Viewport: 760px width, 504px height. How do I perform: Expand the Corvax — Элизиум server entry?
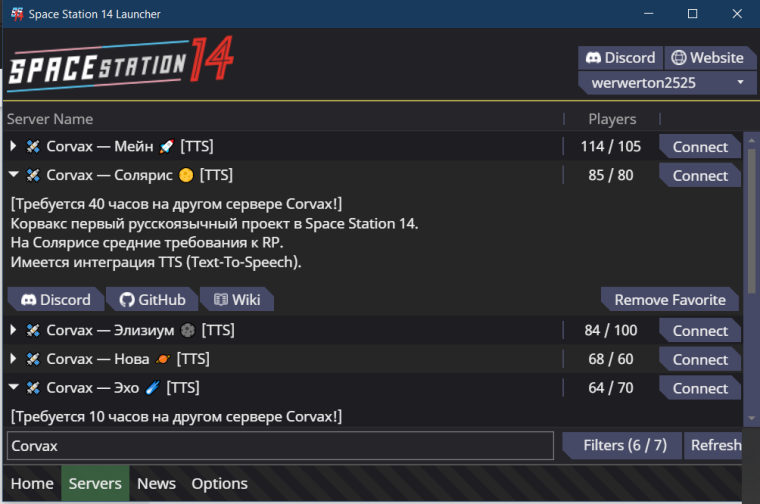pos(13,330)
